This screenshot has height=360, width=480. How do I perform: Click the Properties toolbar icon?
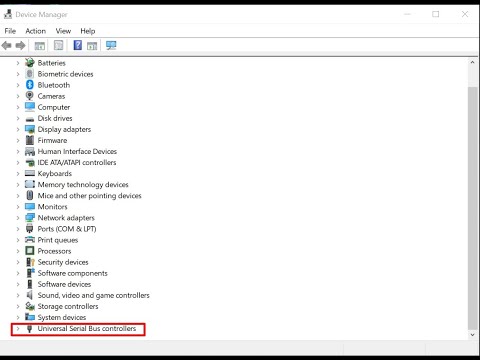tap(59, 45)
